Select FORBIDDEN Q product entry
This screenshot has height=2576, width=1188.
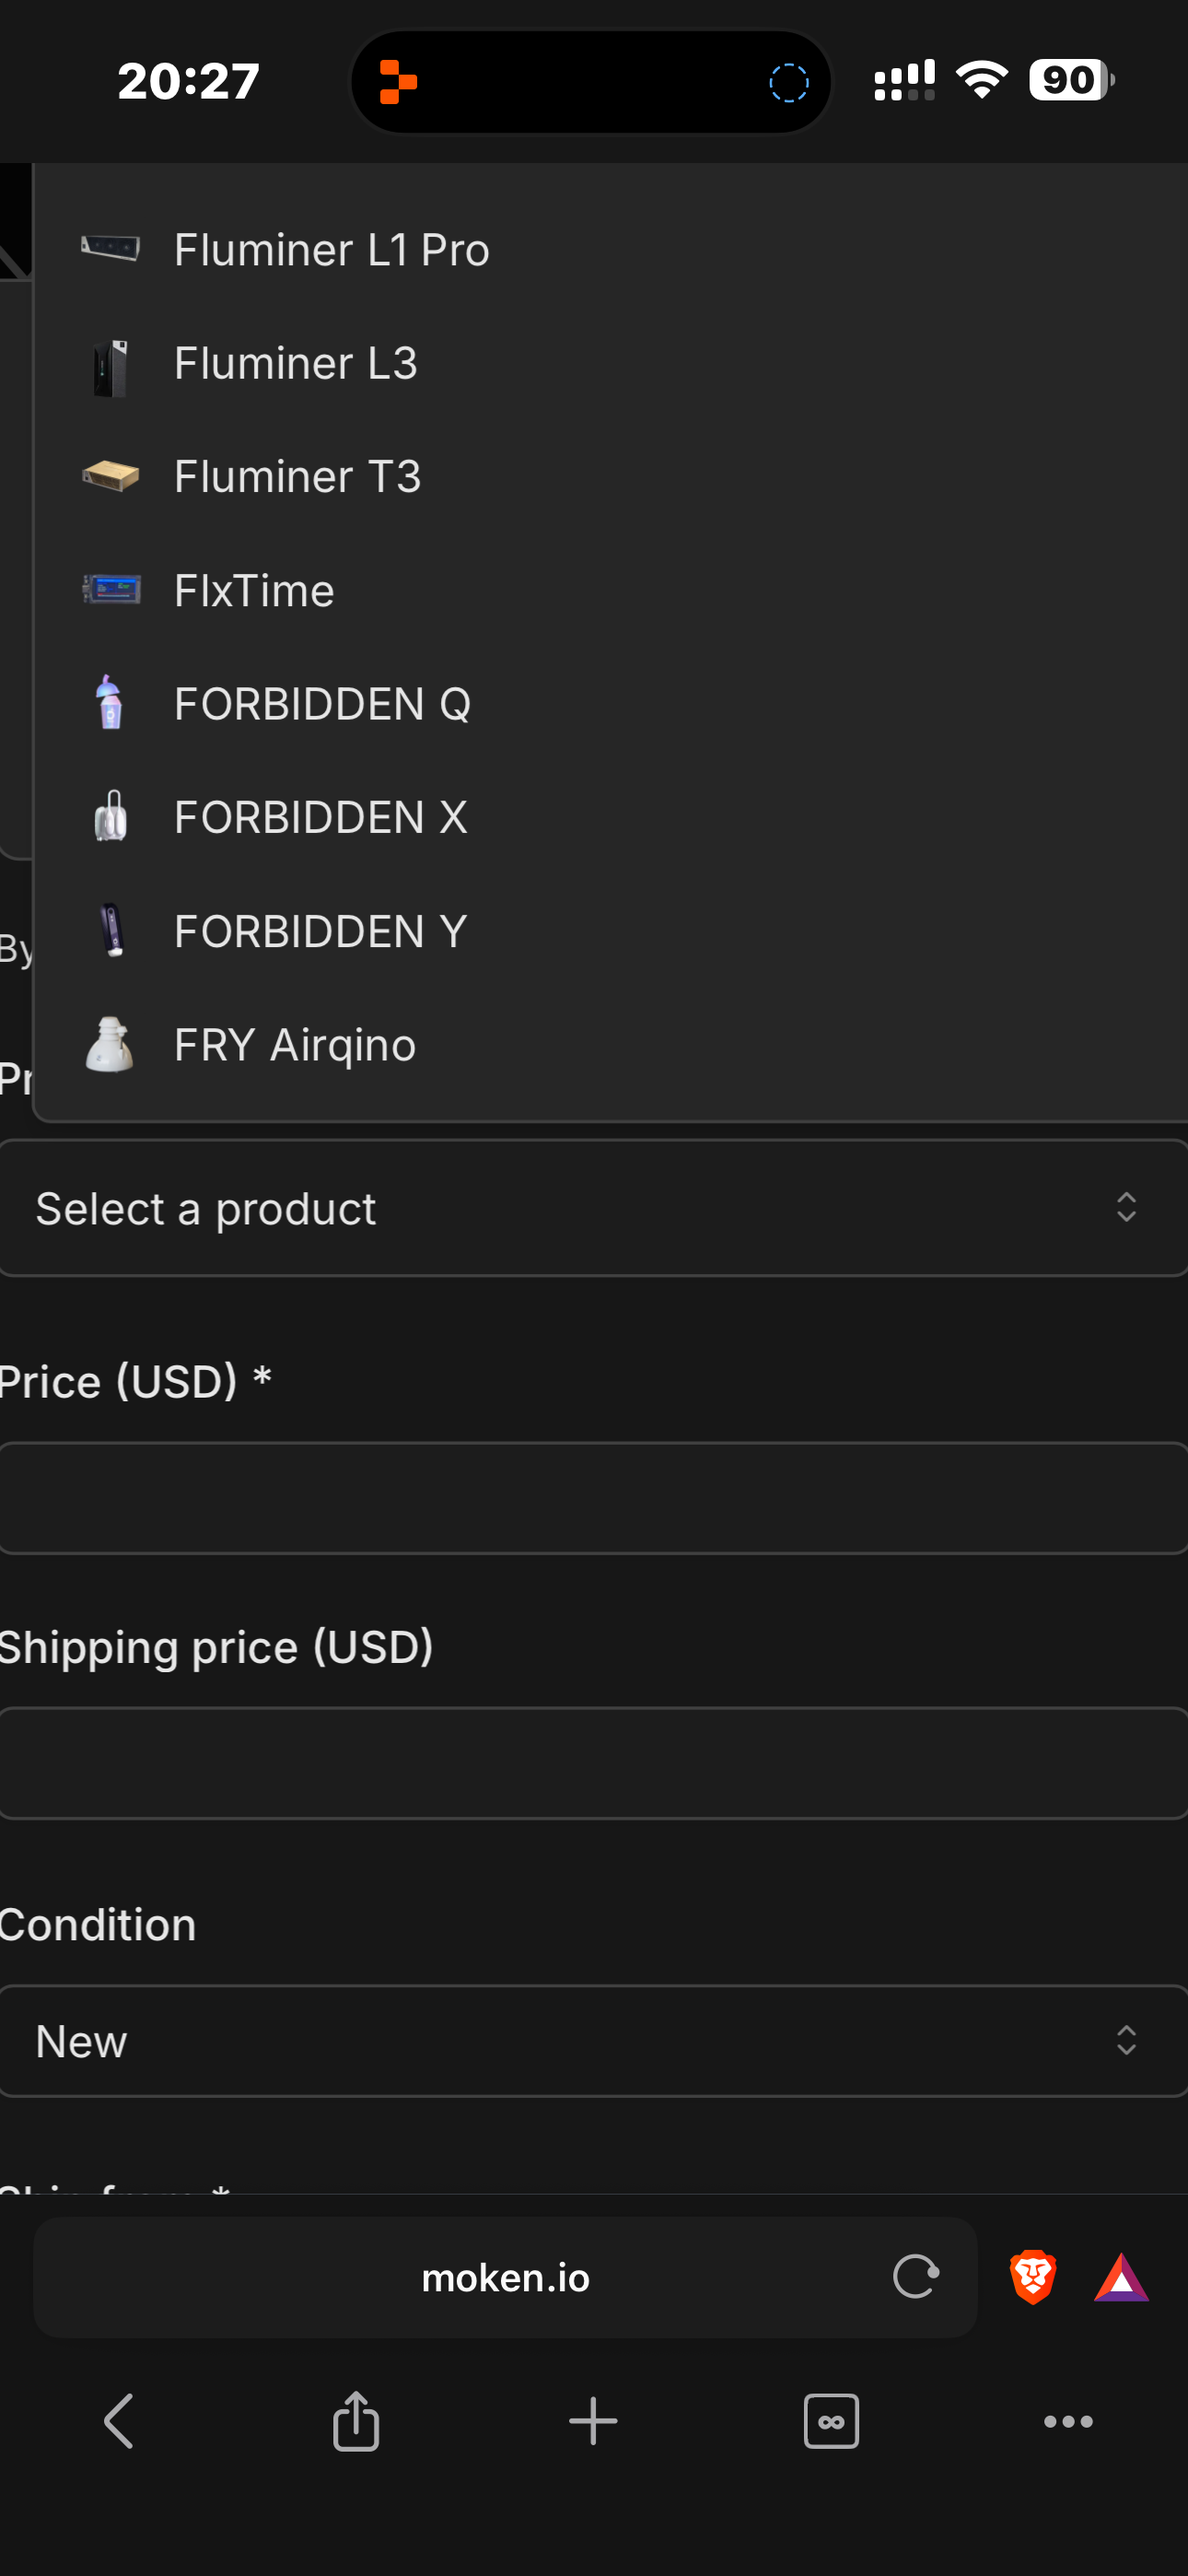[x=322, y=704]
